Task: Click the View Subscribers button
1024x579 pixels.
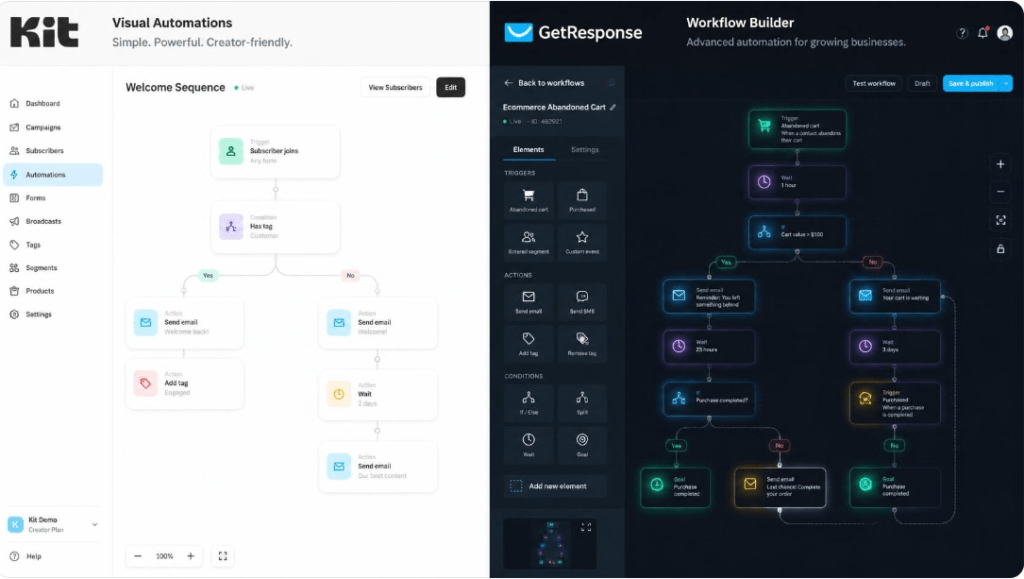Action: [395, 87]
